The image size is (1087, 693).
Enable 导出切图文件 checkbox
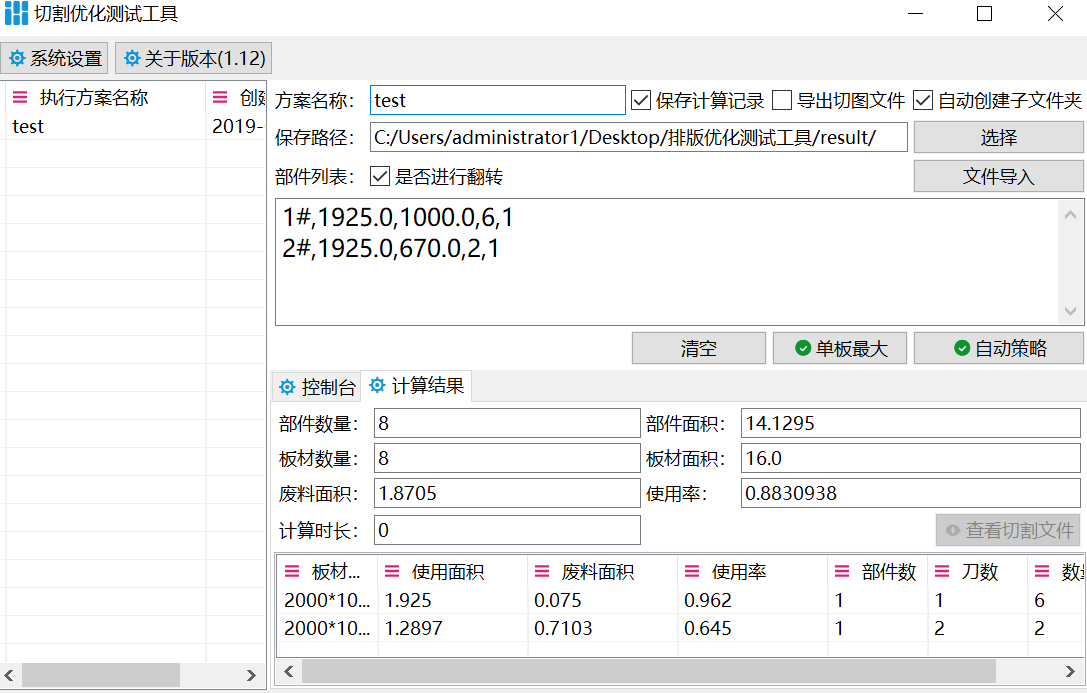point(782,100)
